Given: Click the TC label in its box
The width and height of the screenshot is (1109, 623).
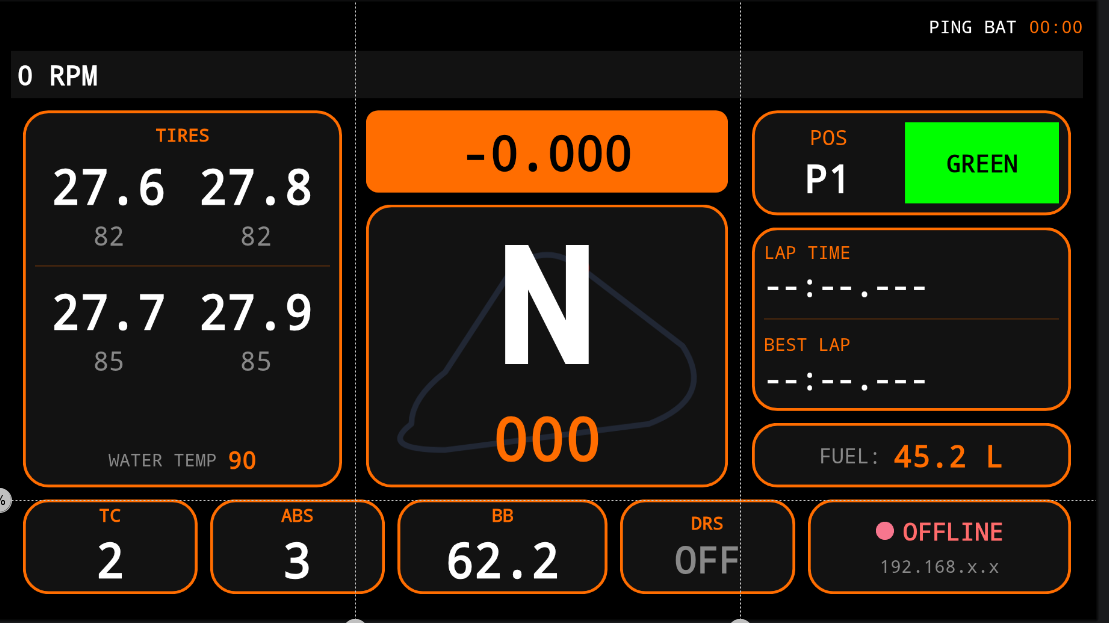Looking at the screenshot, I should [110, 516].
